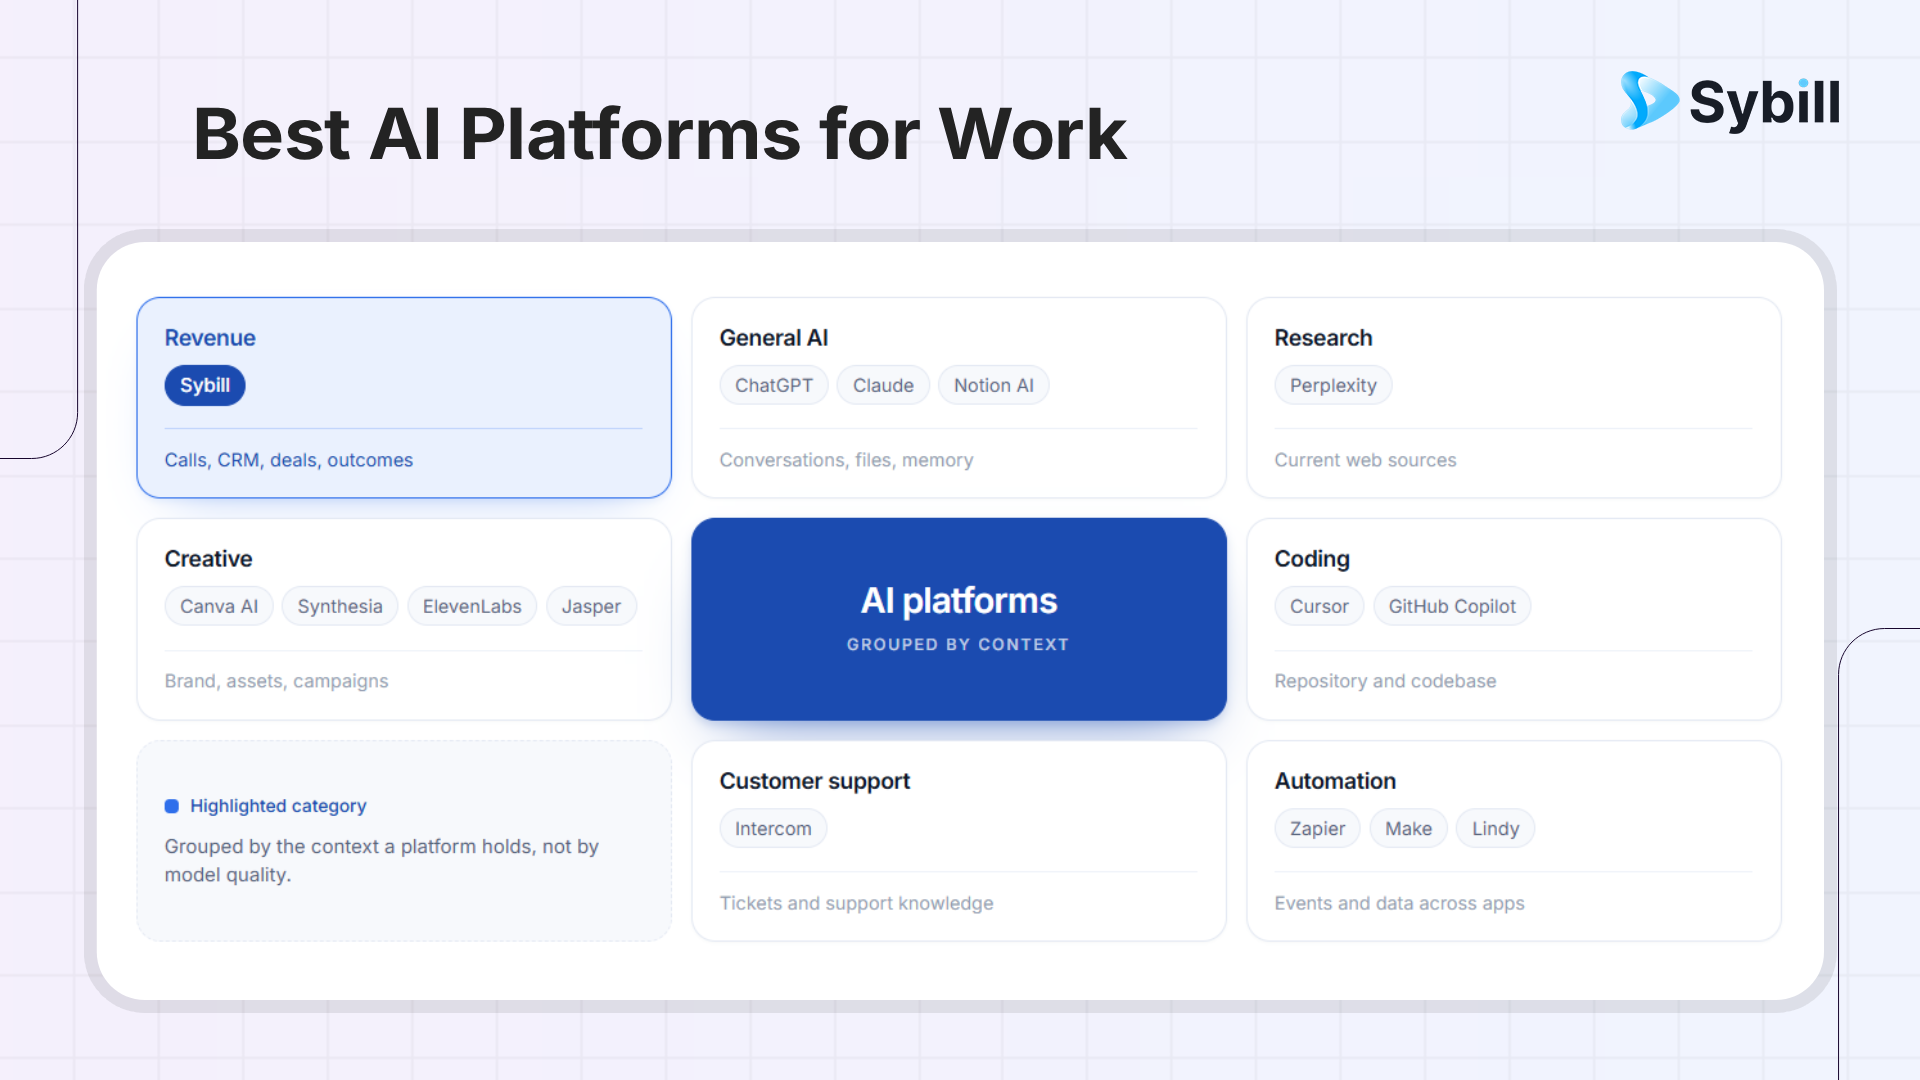Click the Perplexity chip
1920x1080 pixels.
coord(1333,385)
